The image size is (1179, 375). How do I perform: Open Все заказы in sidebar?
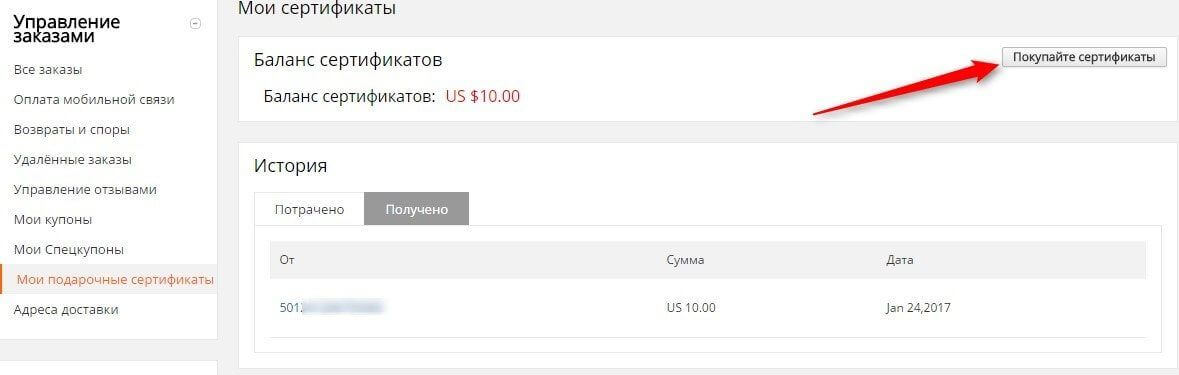pos(48,70)
